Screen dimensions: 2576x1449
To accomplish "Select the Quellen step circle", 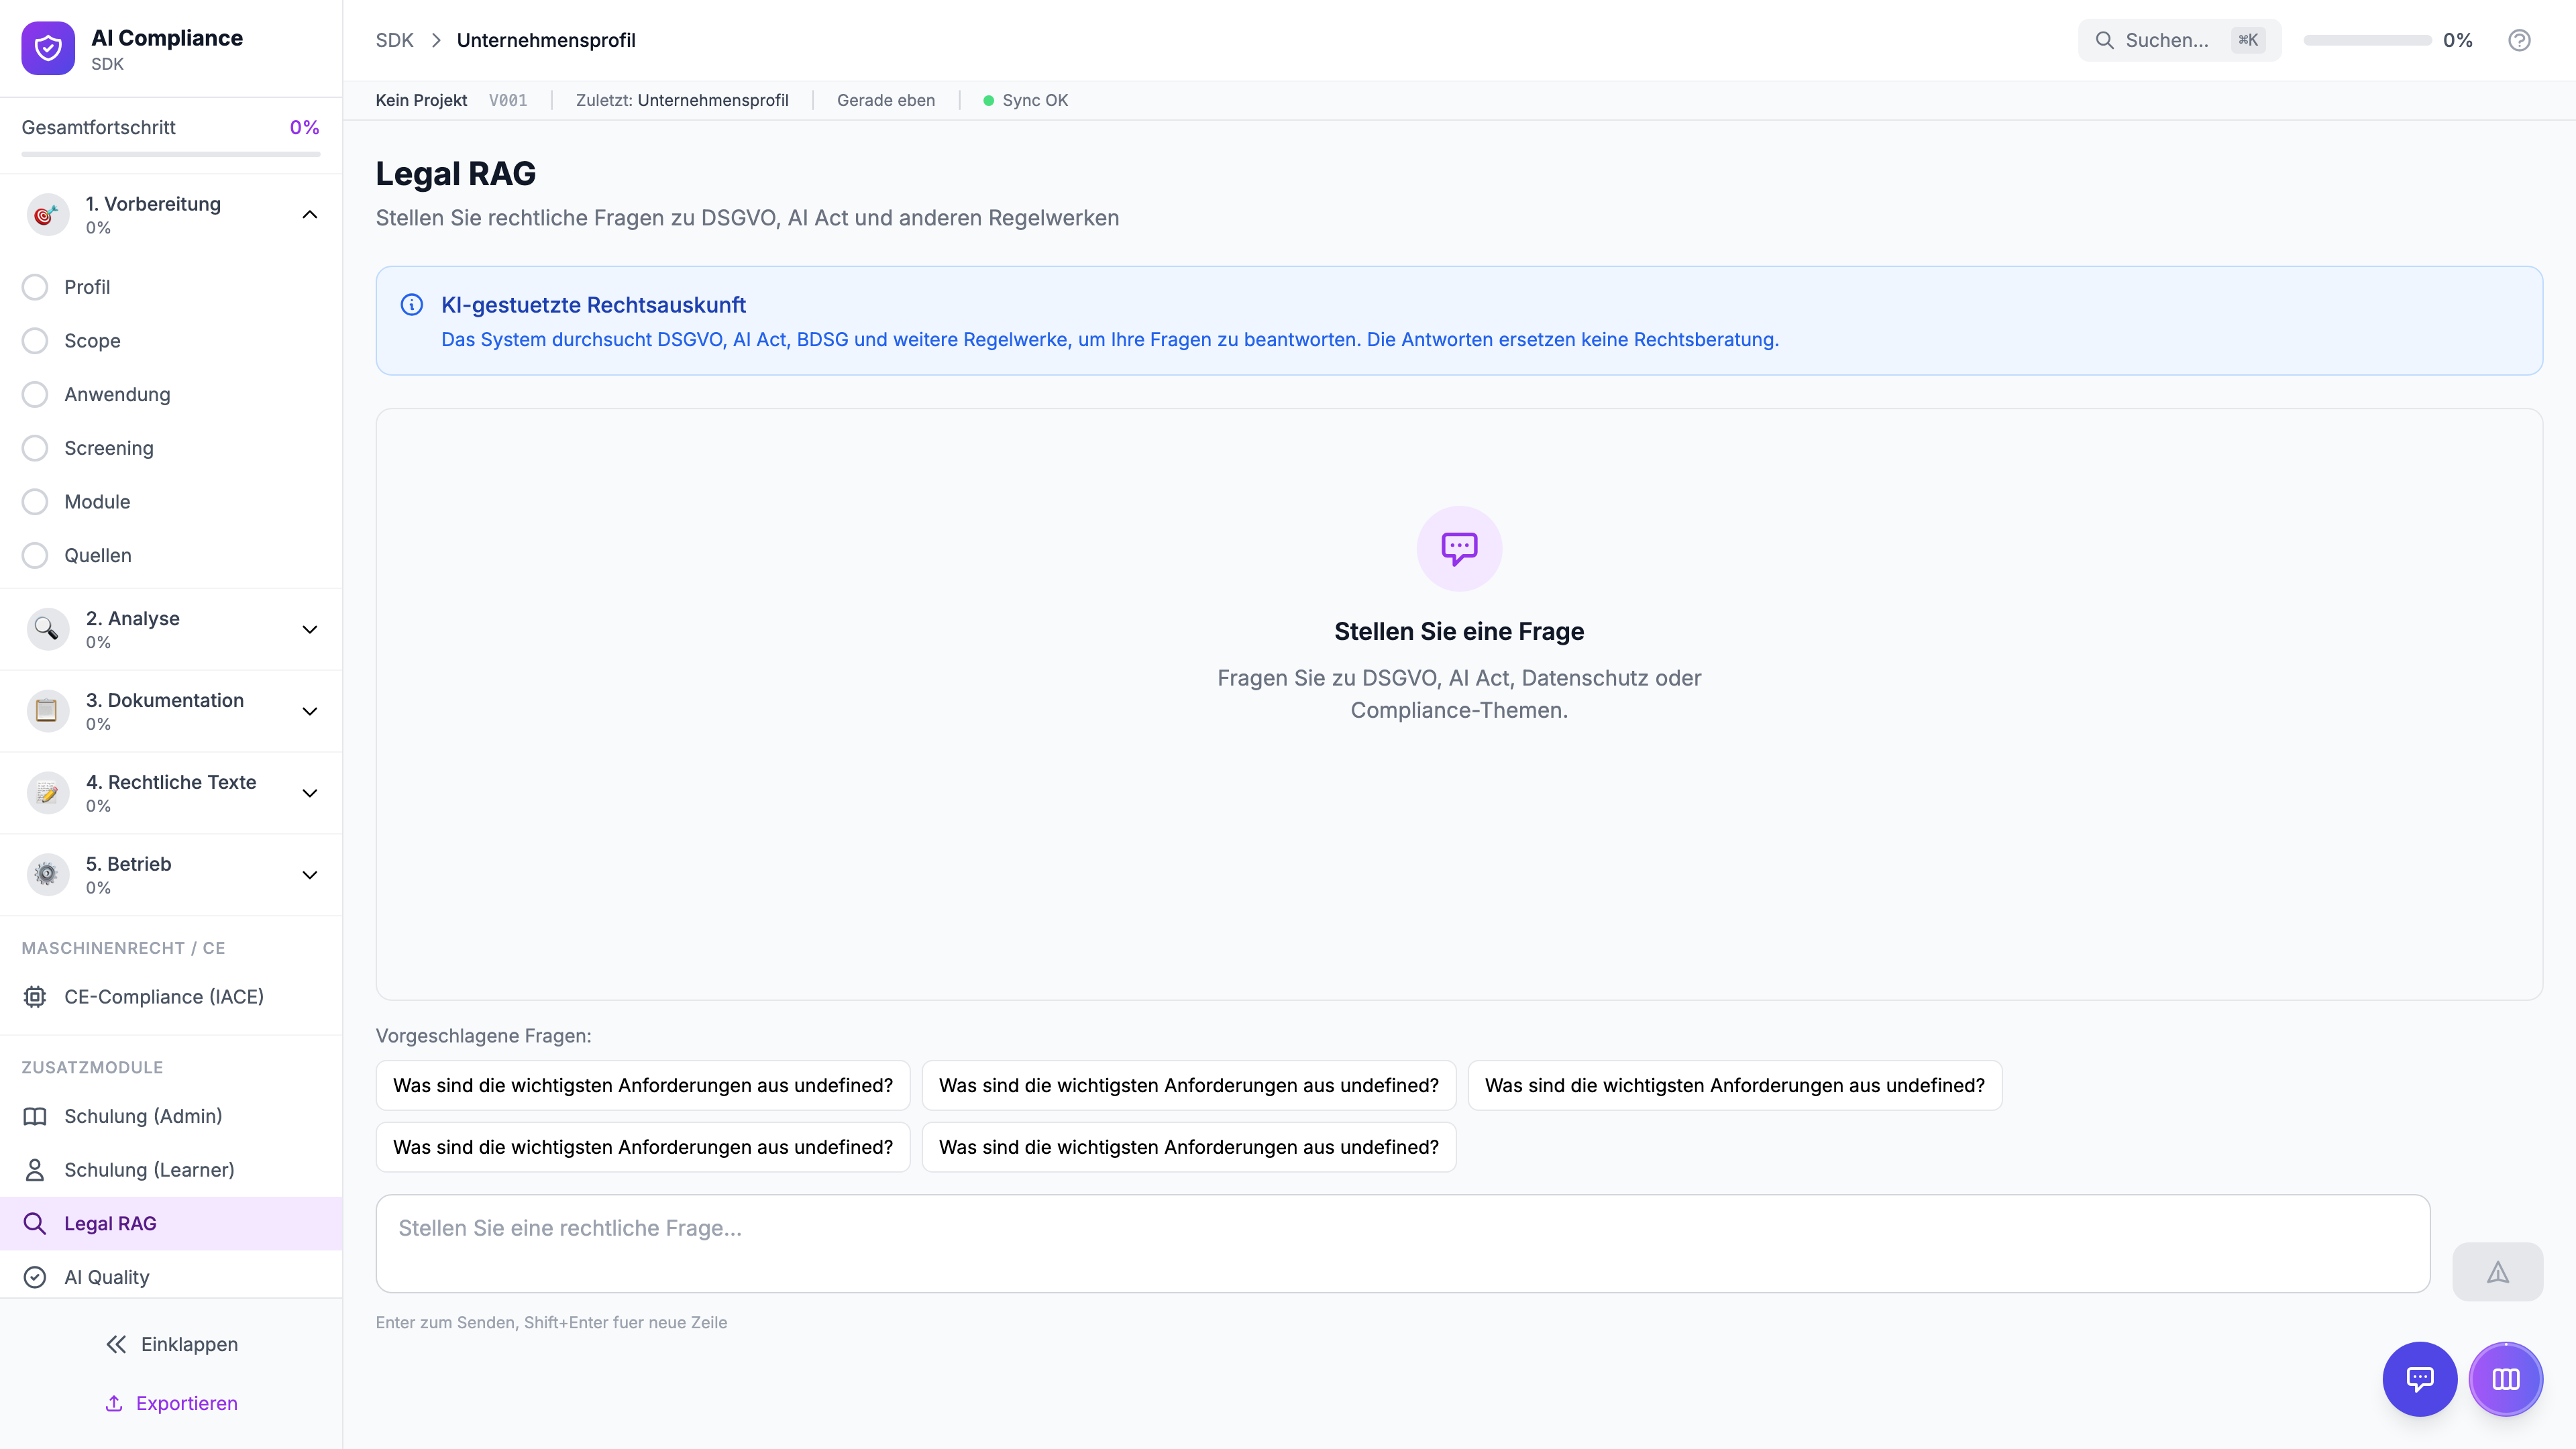I will click(x=35, y=555).
